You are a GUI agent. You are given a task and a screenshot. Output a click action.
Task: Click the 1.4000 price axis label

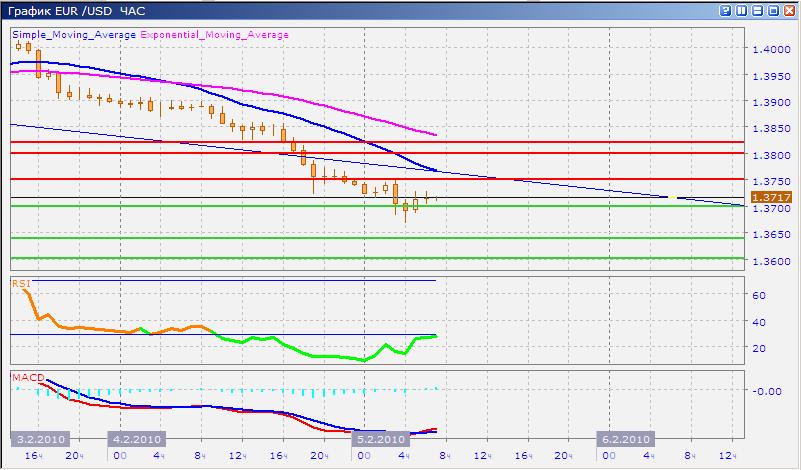coord(771,50)
